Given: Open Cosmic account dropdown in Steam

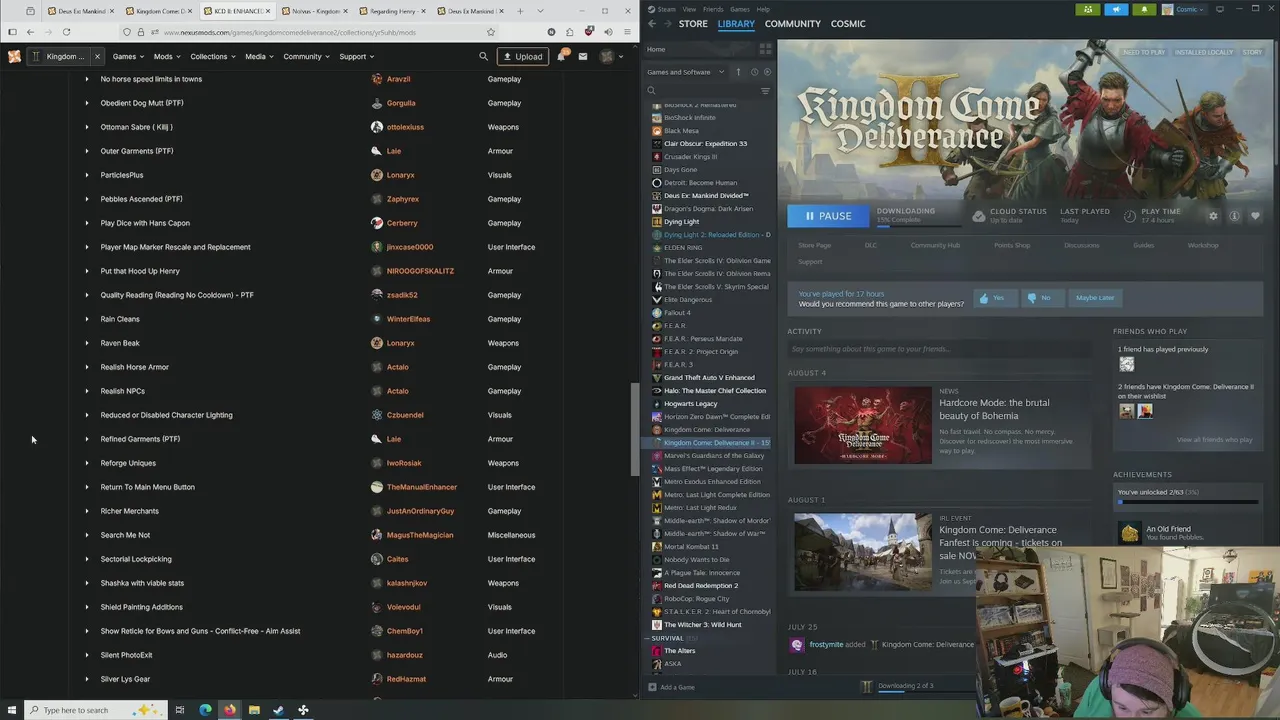Looking at the screenshot, I should click(1186, 9).
